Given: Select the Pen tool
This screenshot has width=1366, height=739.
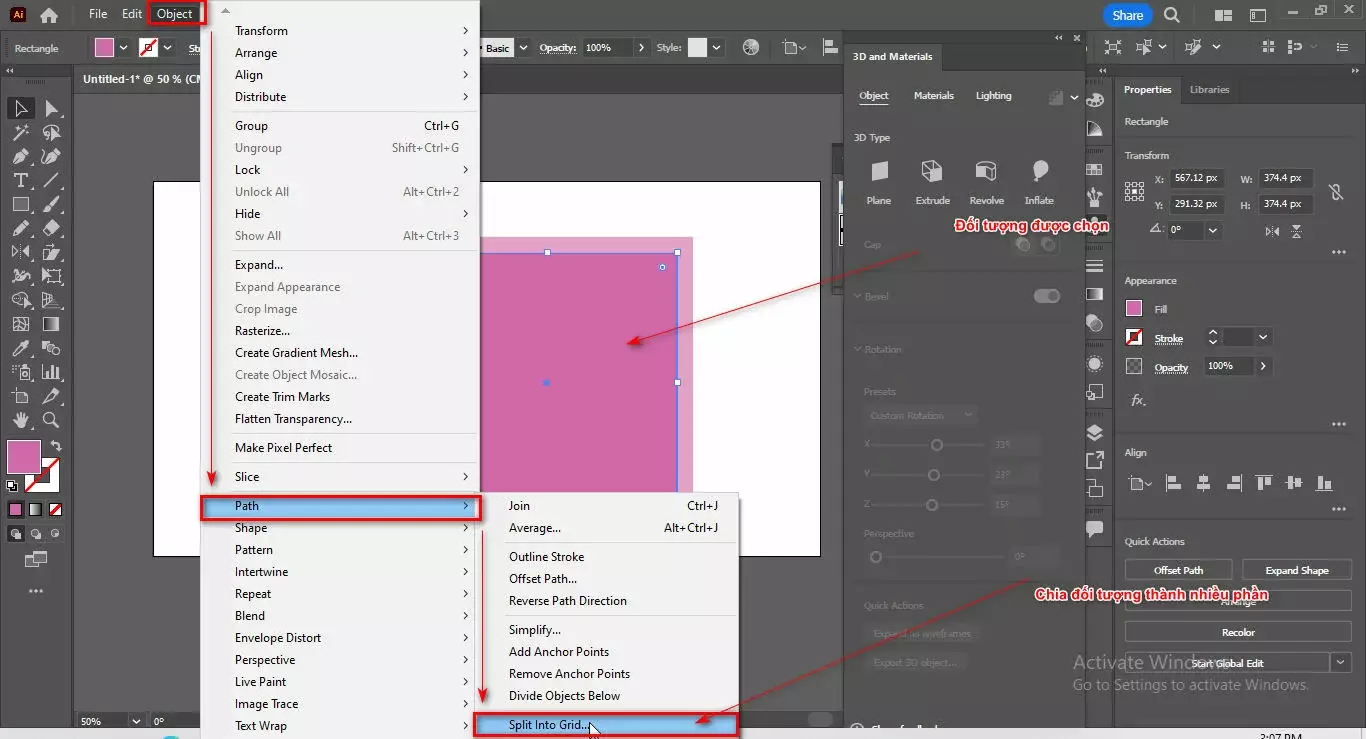Looking at the screenshot, I should click(20, 156).
